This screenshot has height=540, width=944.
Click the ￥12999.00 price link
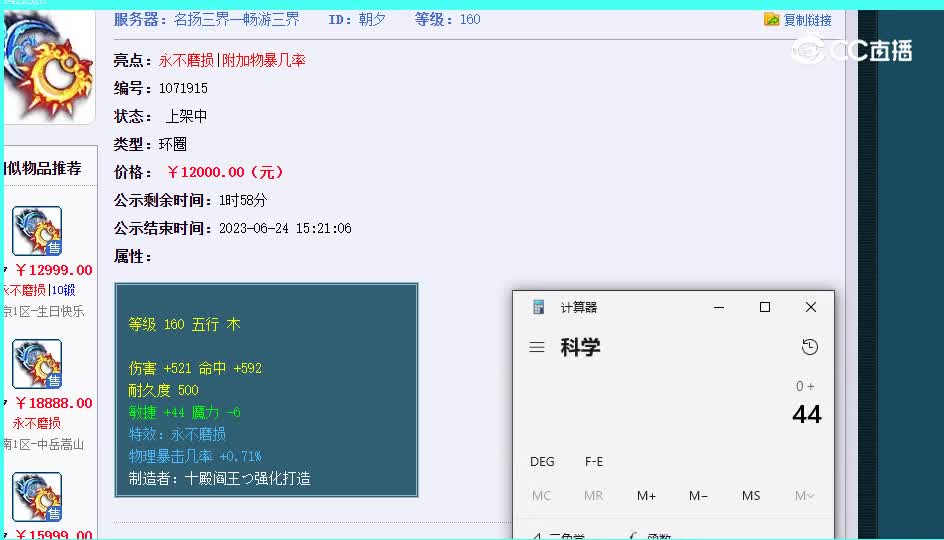coord(54,270)
